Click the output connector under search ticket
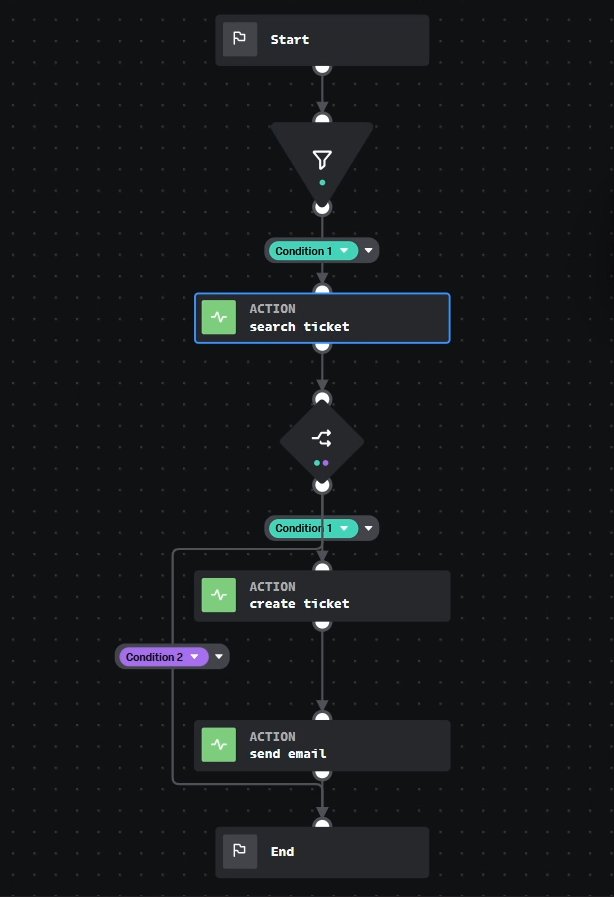 pos(322,346)
